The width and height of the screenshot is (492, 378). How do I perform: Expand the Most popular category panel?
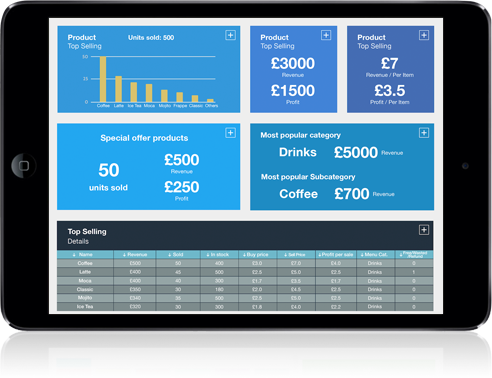[424, 133]
